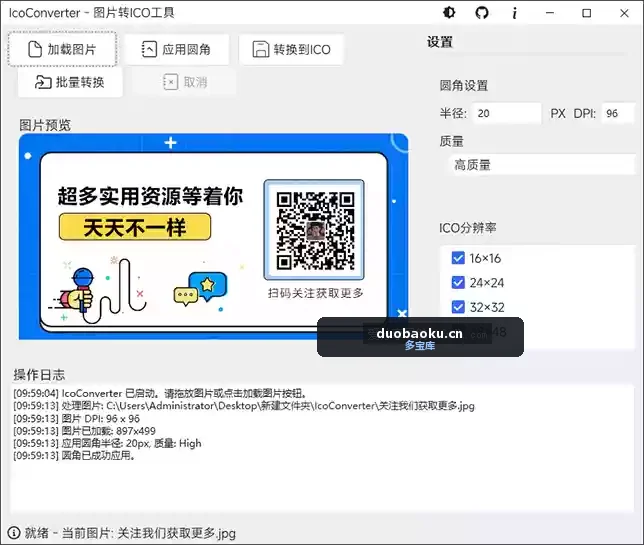Click the info icon in status bar
Image resolution: width=644 pixels, height=545 pixels.
click(x=14, y=533)
